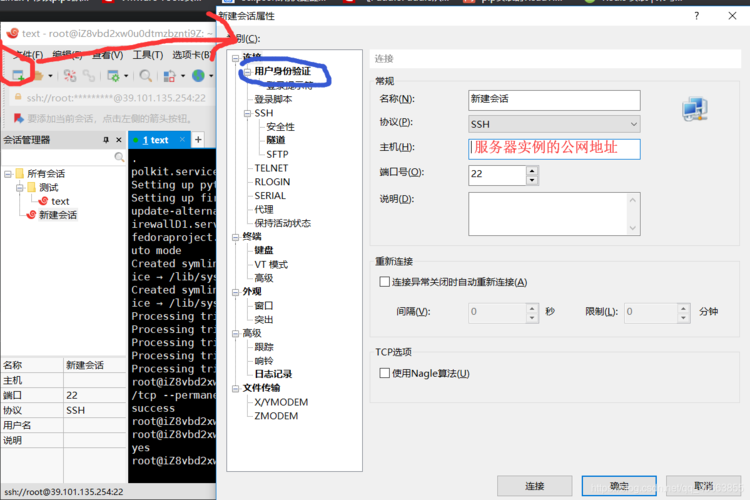Click the red flag add-session arrow icon
750x500 pixels.
coord(19,118)
